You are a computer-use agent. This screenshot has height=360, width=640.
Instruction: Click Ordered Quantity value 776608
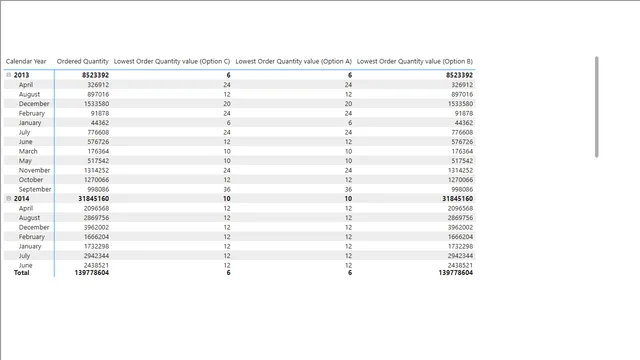click(x=98, y=132)
